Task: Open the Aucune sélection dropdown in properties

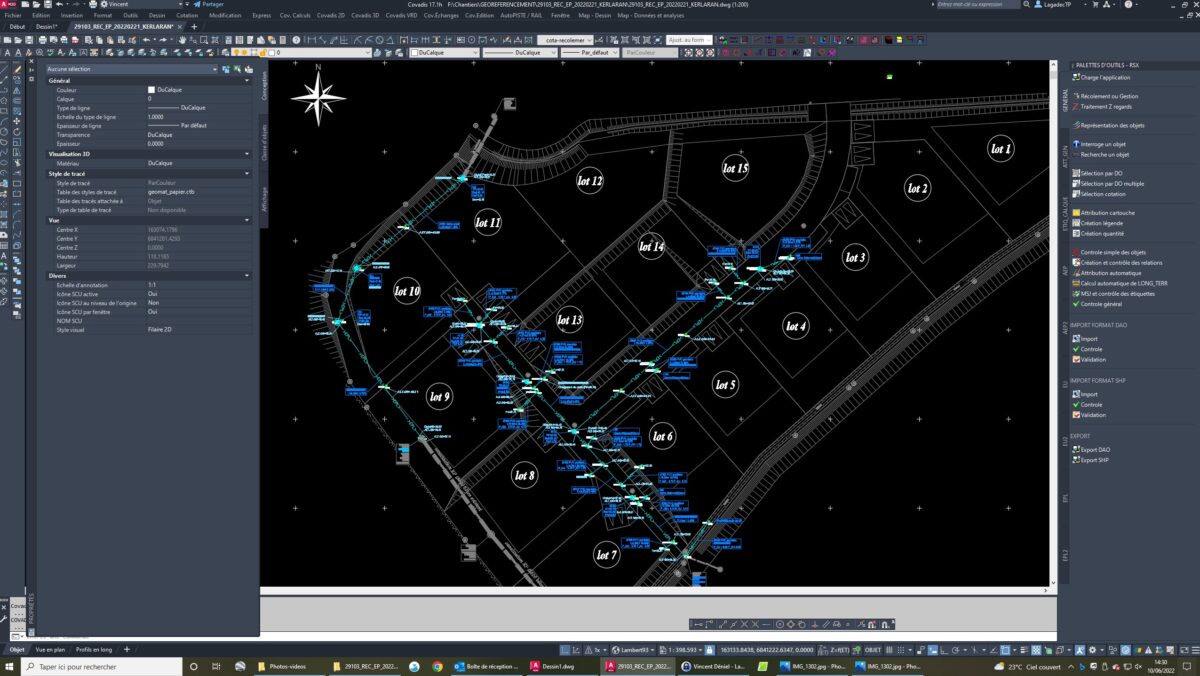Action: click(131, 69)
